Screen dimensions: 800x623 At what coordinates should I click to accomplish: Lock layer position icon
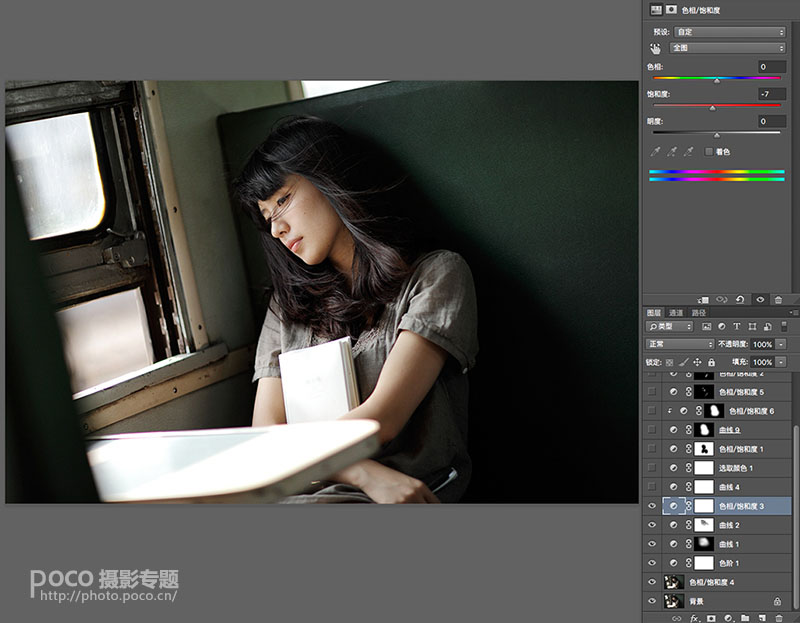(x=697, y=362)
